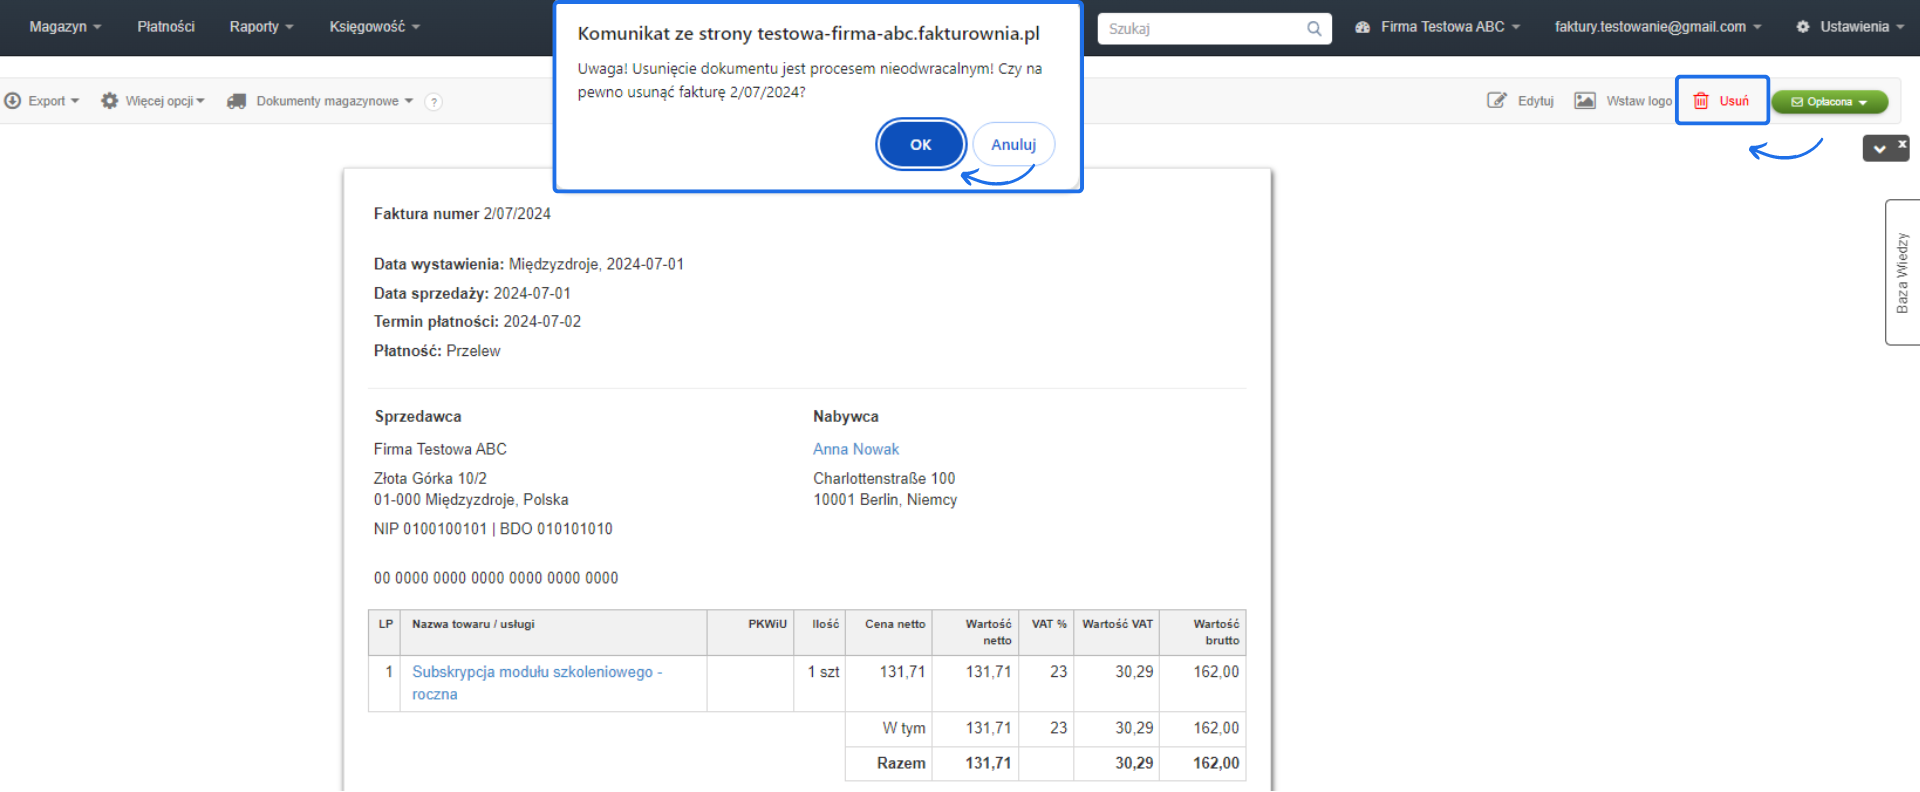1920x792 pixels.
Task: Click the Edytuj pencil icon
Action: (1497, 100)
